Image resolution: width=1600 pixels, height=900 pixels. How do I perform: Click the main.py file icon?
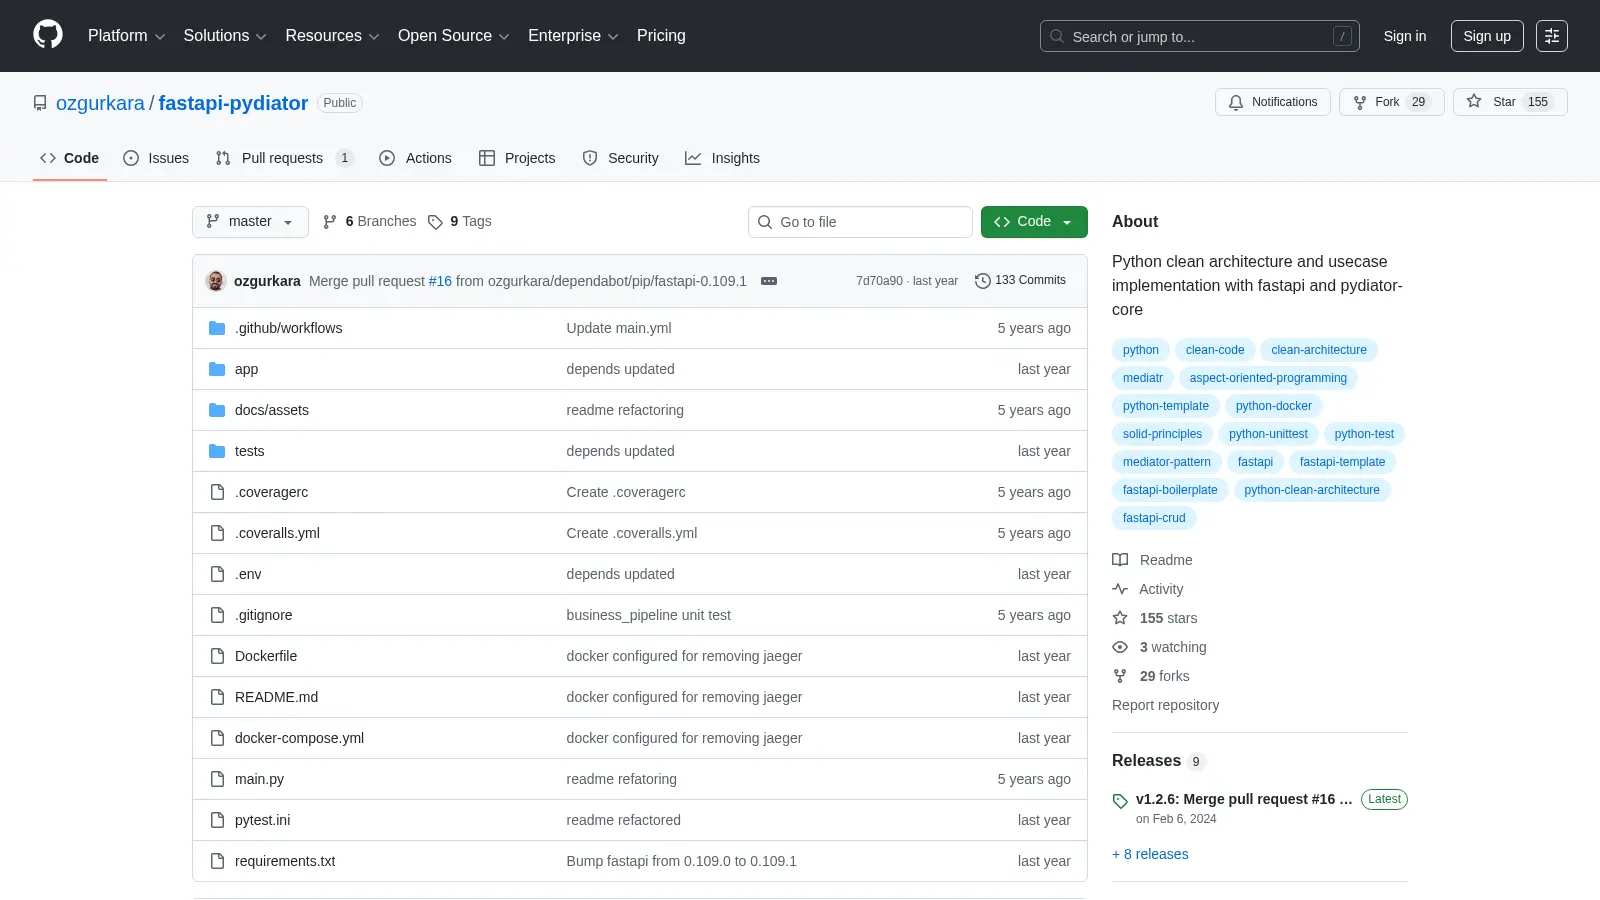pos(217,779)
